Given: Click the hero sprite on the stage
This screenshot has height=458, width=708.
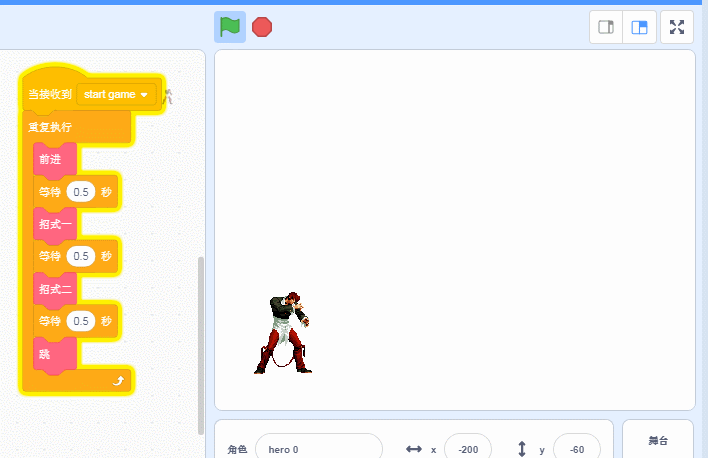Looking at the screenshot, I should click(283, 333).
